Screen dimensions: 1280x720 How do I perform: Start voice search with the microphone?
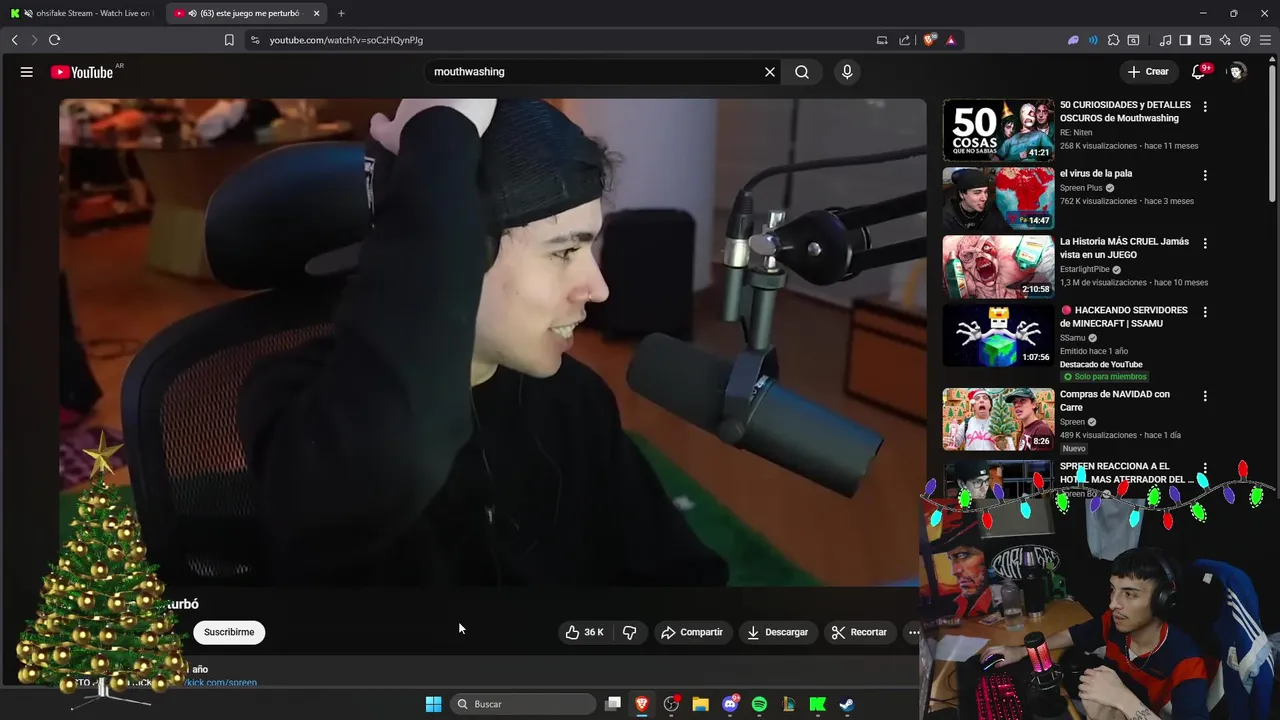(x=847, y=72)
